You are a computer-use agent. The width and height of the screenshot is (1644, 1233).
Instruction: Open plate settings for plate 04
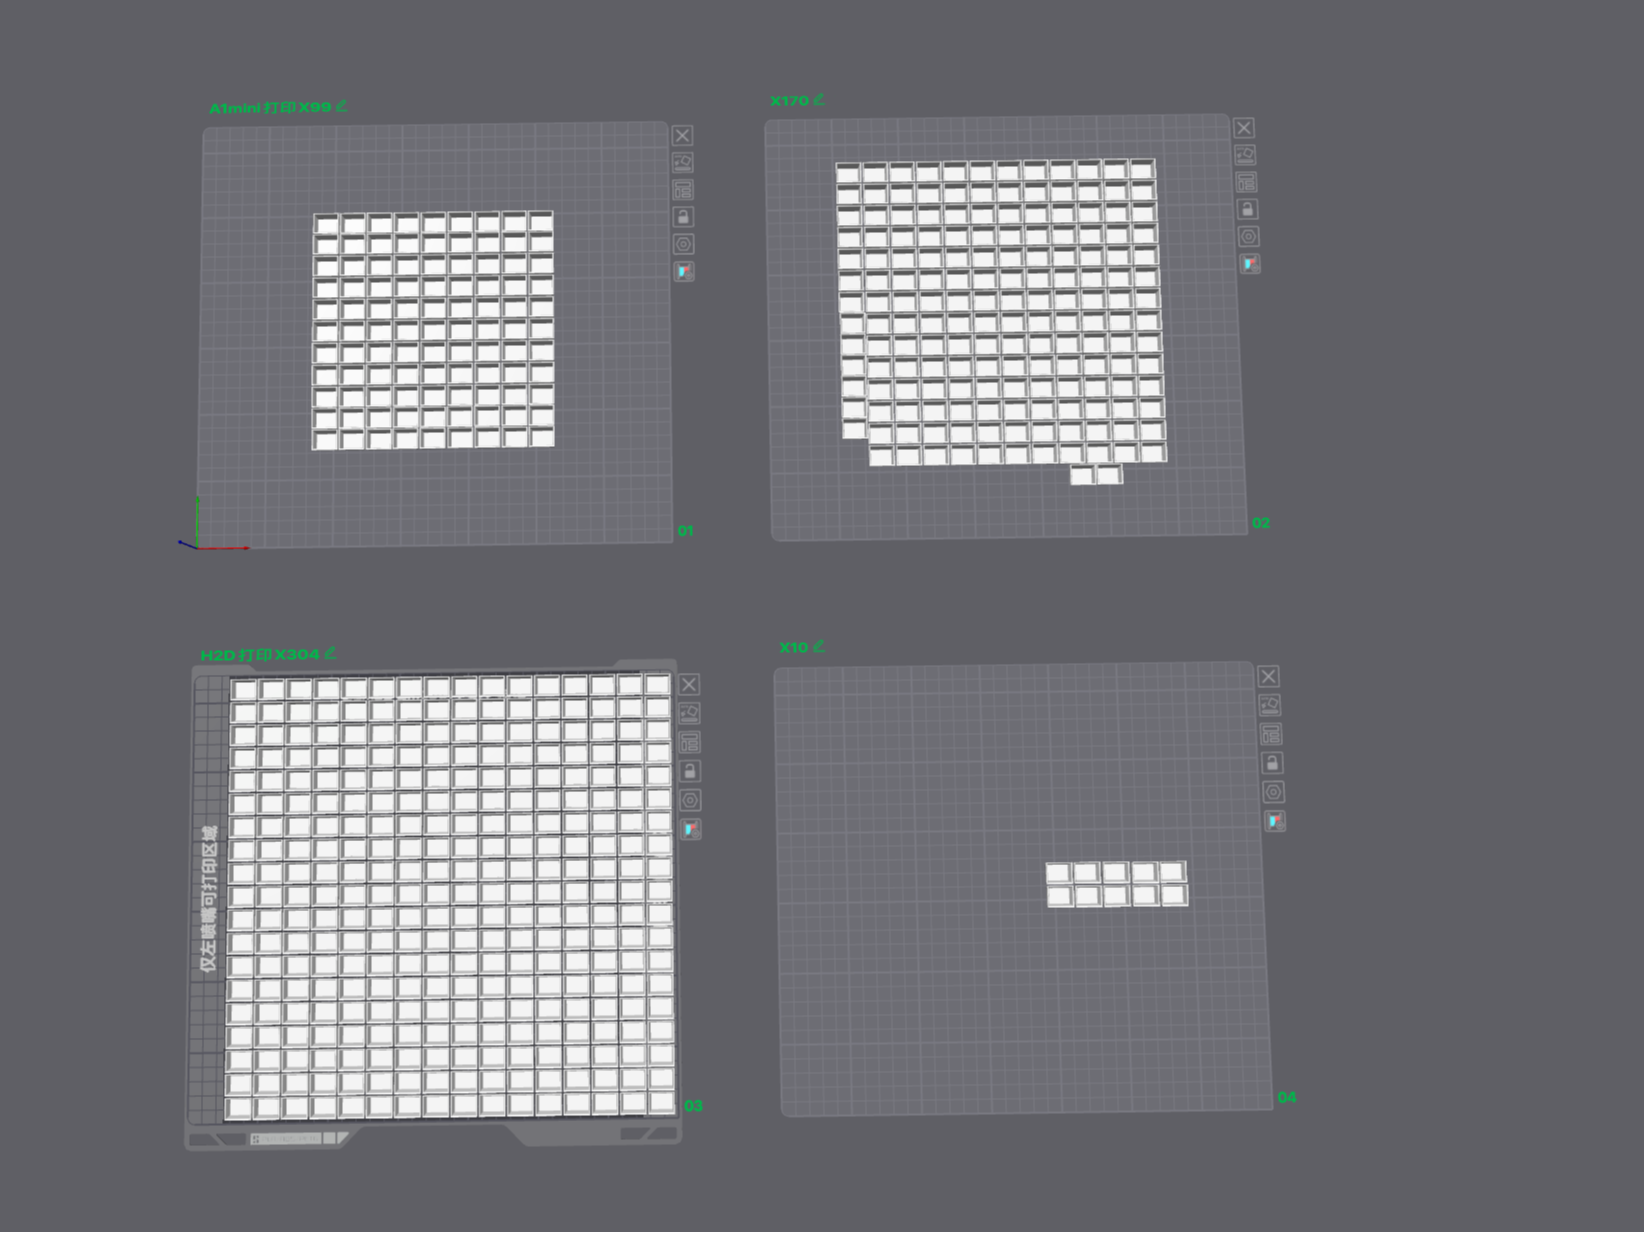pos(1273,792)
